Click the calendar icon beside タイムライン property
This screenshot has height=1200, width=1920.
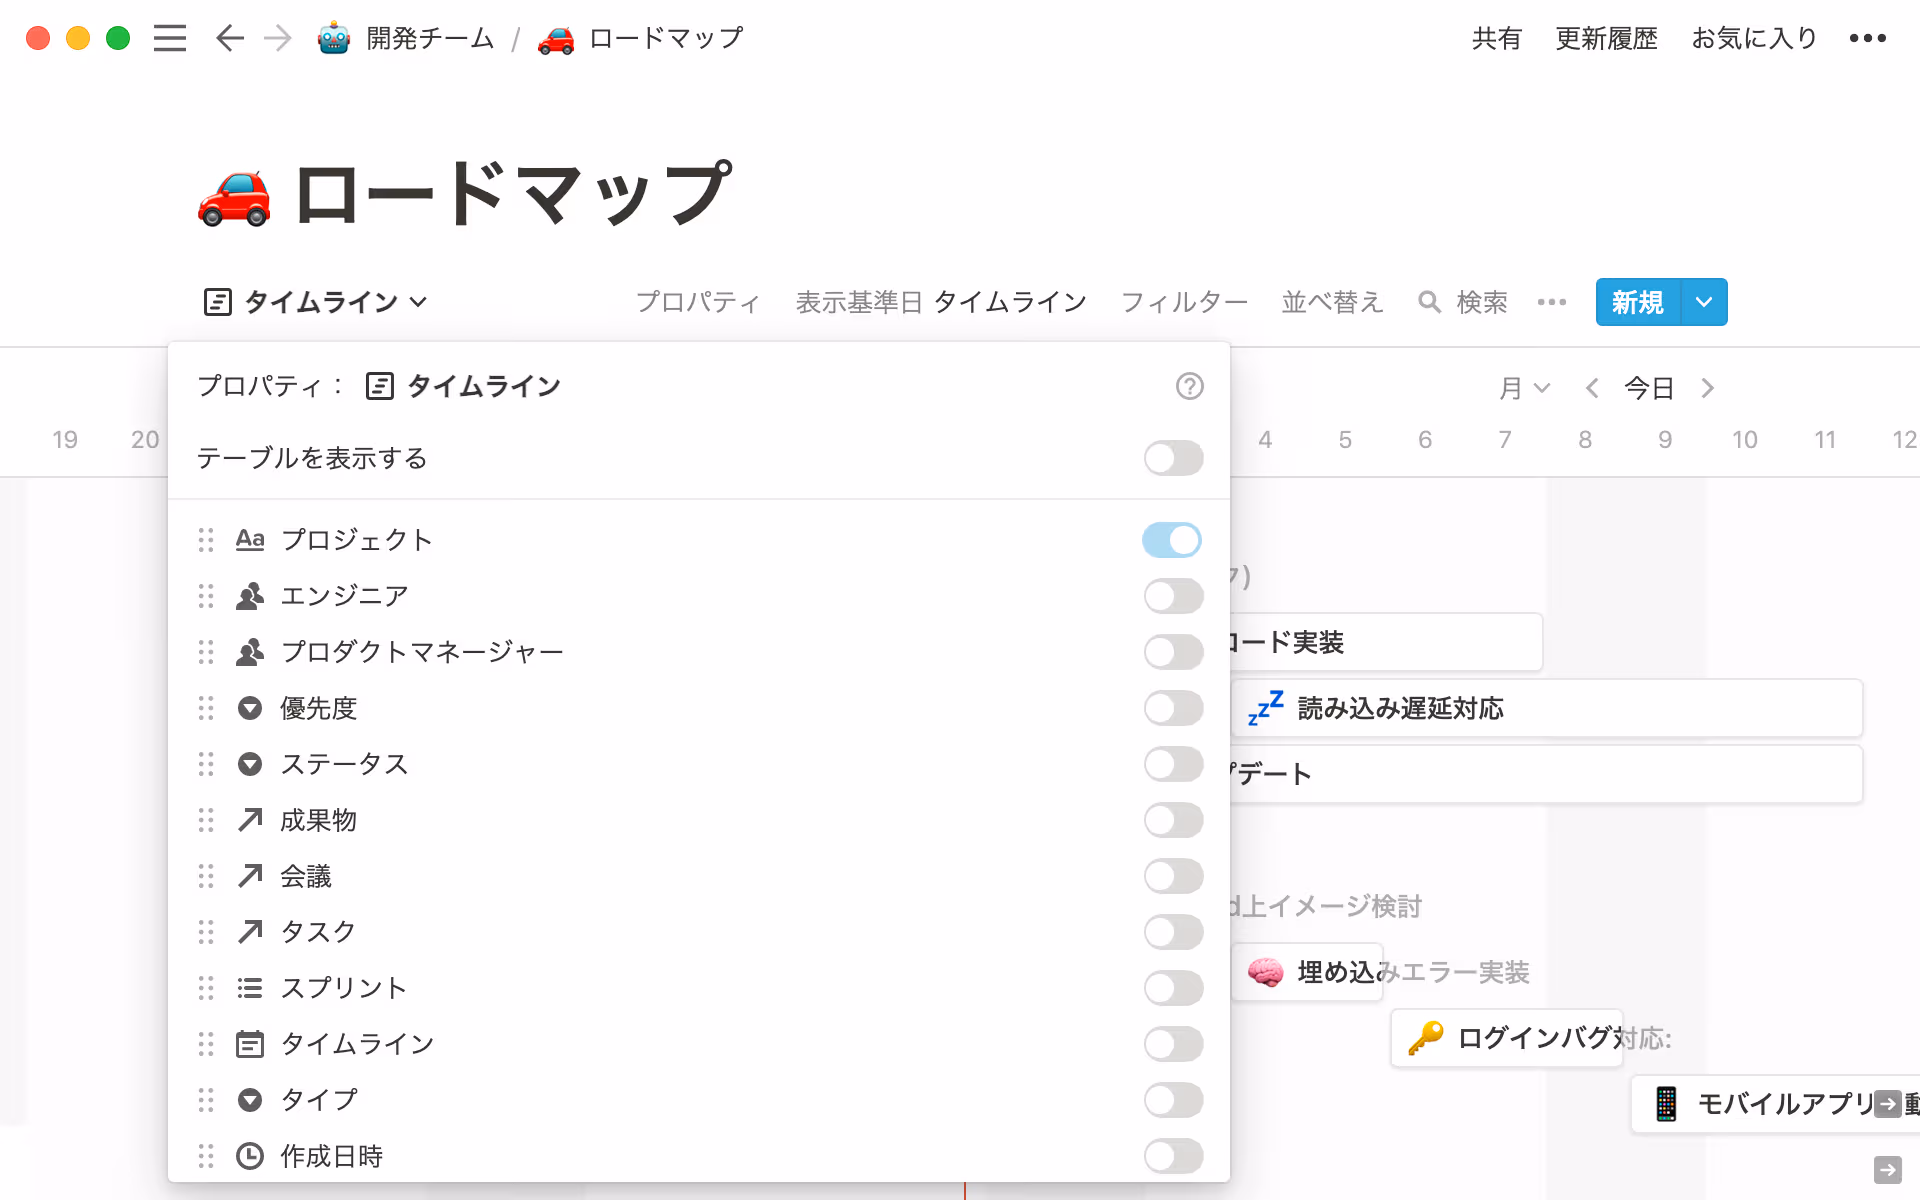pos(250,1044)
